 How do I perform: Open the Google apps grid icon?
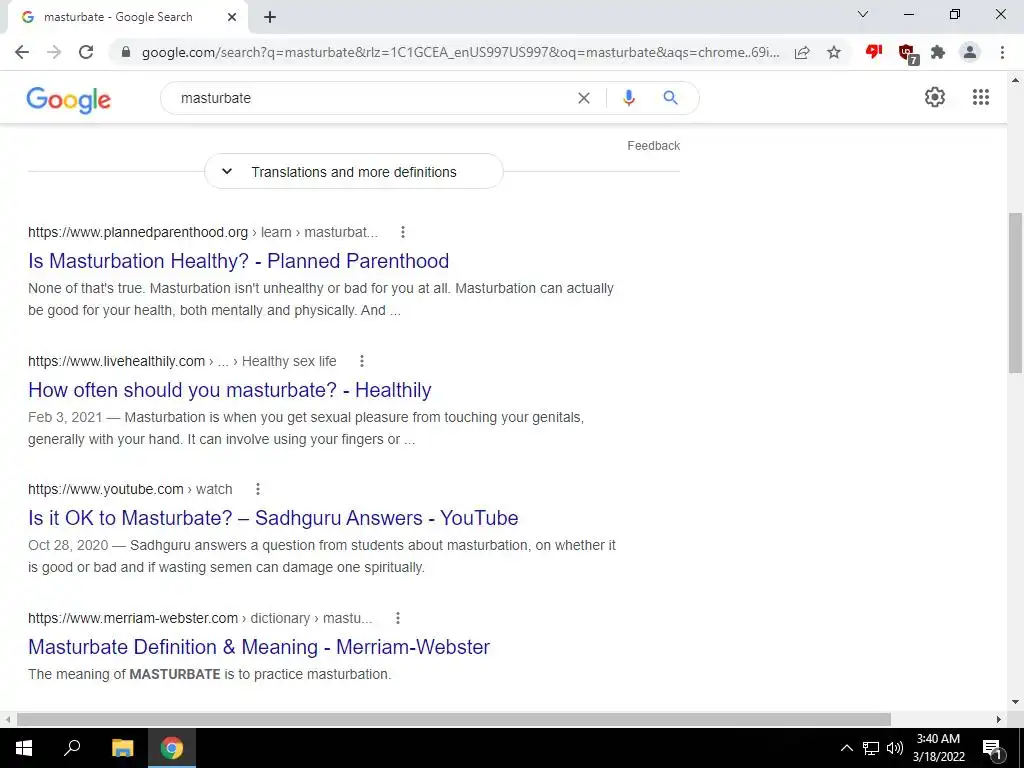pos(980,97)
